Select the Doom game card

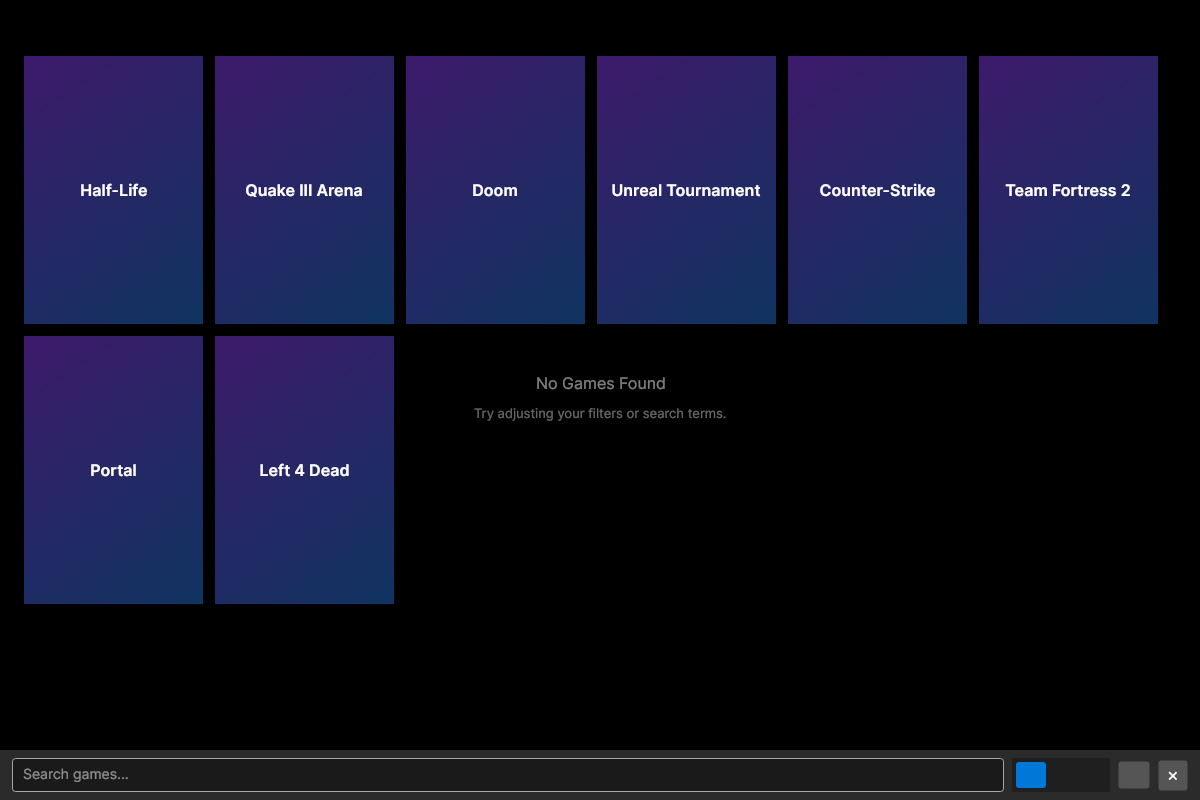point(495,190)
